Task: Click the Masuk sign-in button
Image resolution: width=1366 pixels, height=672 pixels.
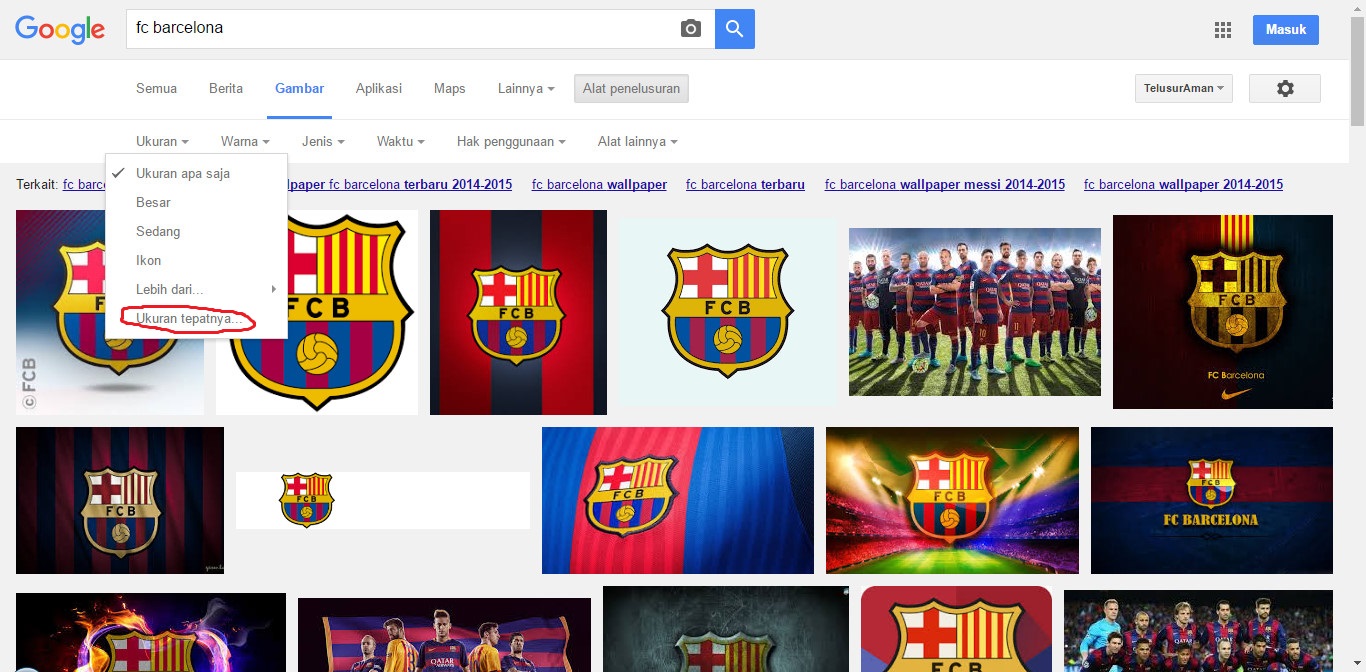Action: tap(1286, 29)
